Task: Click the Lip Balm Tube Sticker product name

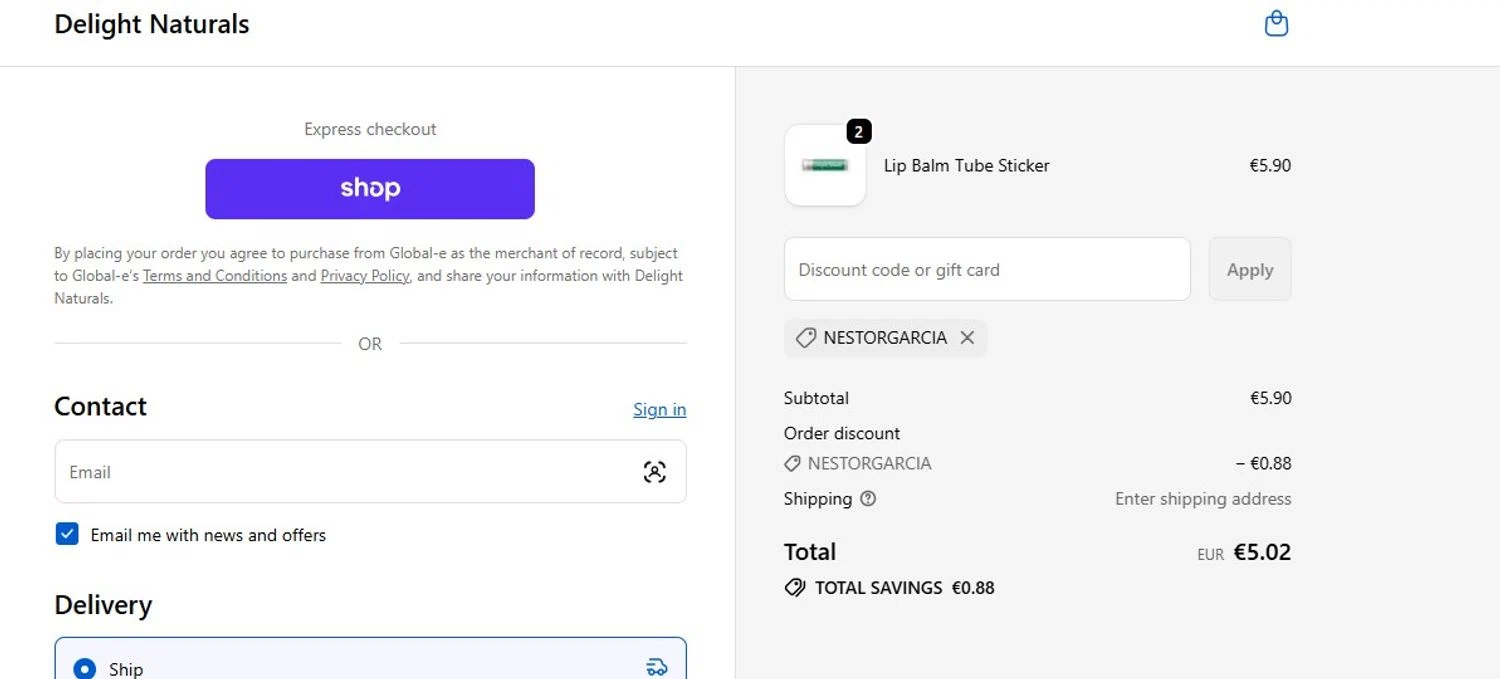Action: [967, 166]
